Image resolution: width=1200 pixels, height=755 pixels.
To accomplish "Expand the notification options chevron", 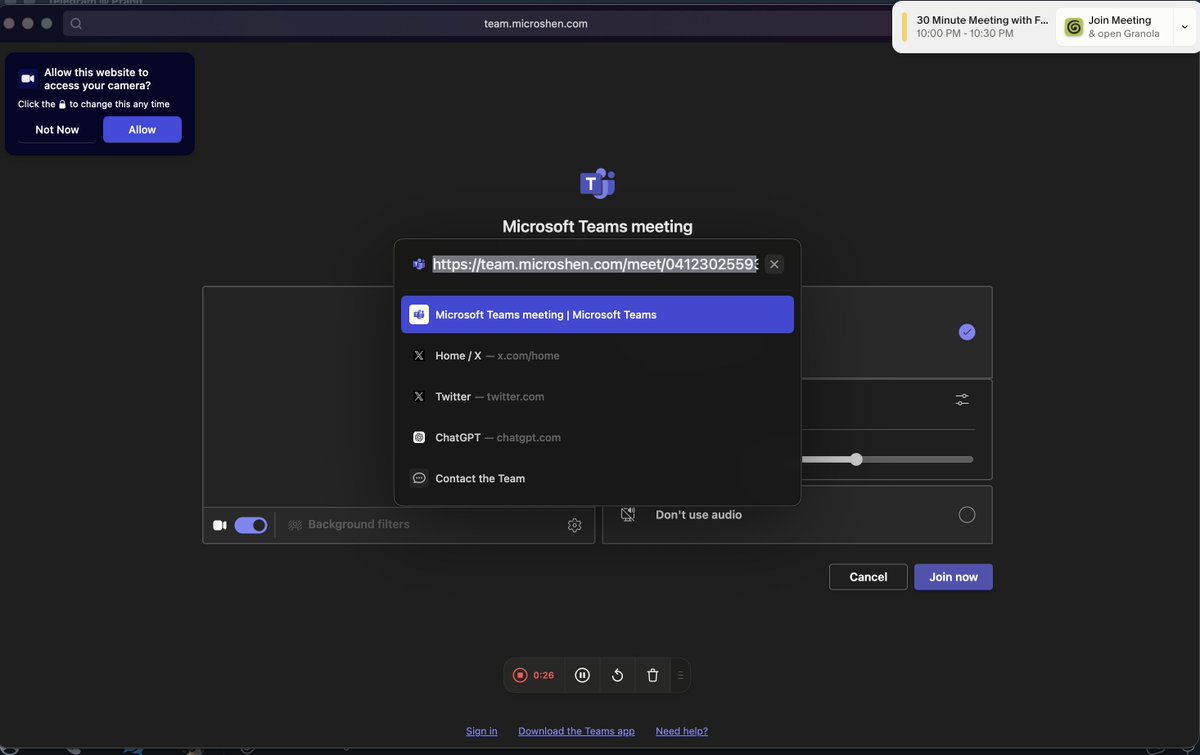I will coord(1184,27).
